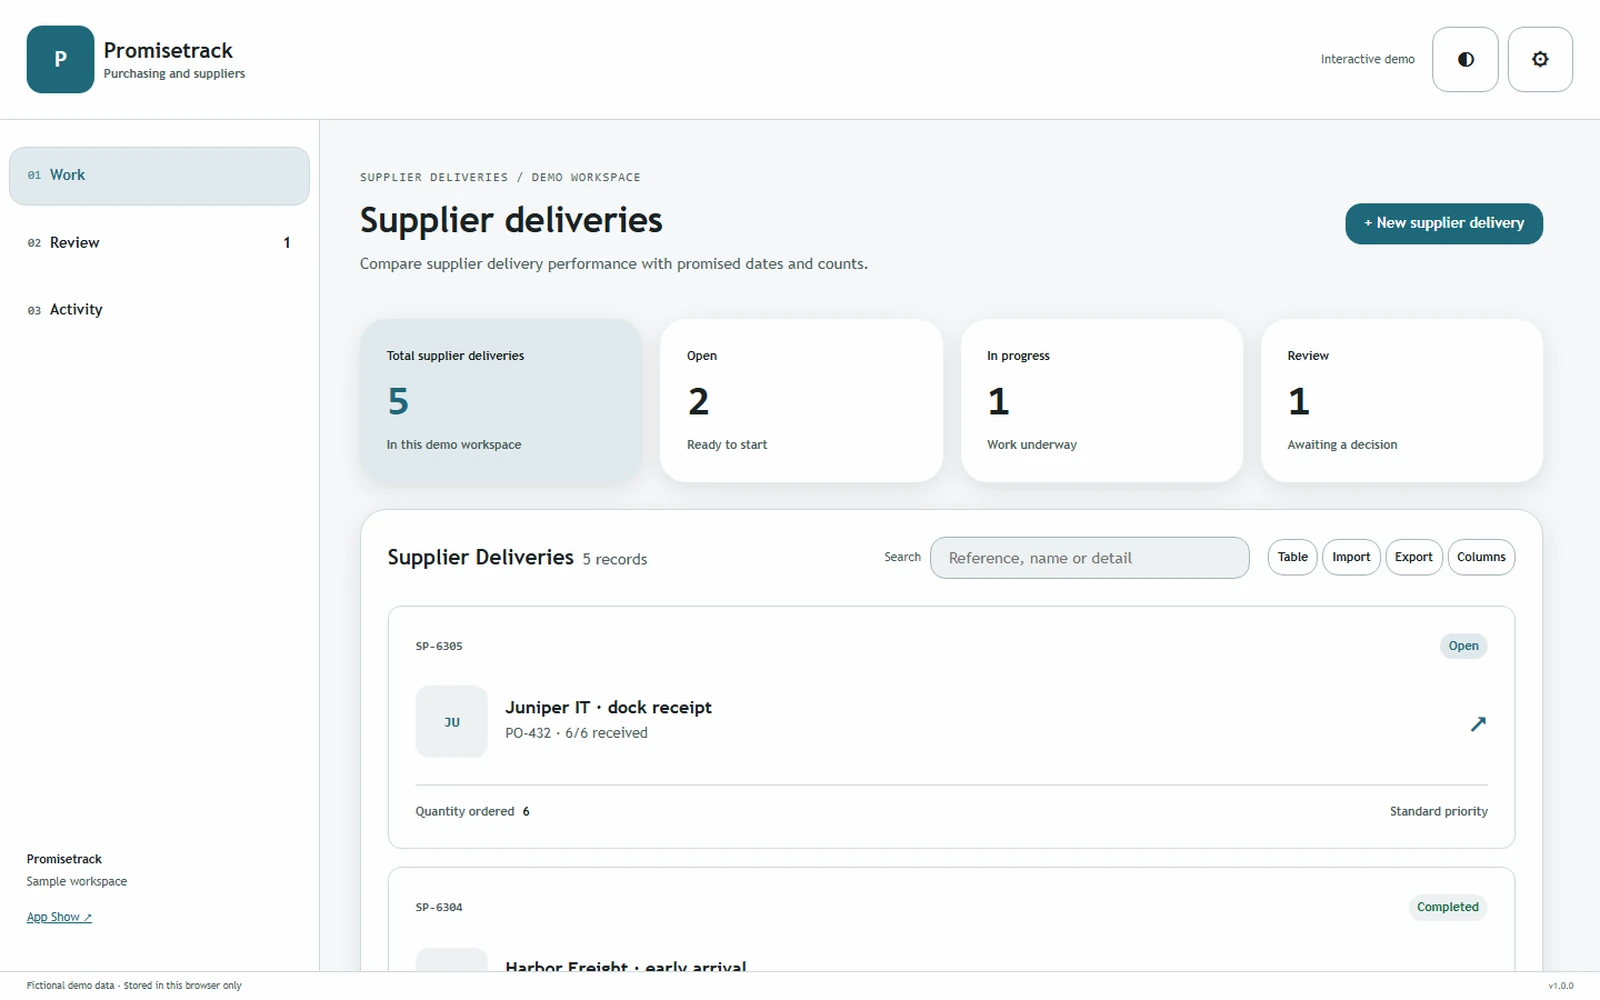Switch to Table view
This screenshot has height=1000, width=1600.
point(1292,557)
